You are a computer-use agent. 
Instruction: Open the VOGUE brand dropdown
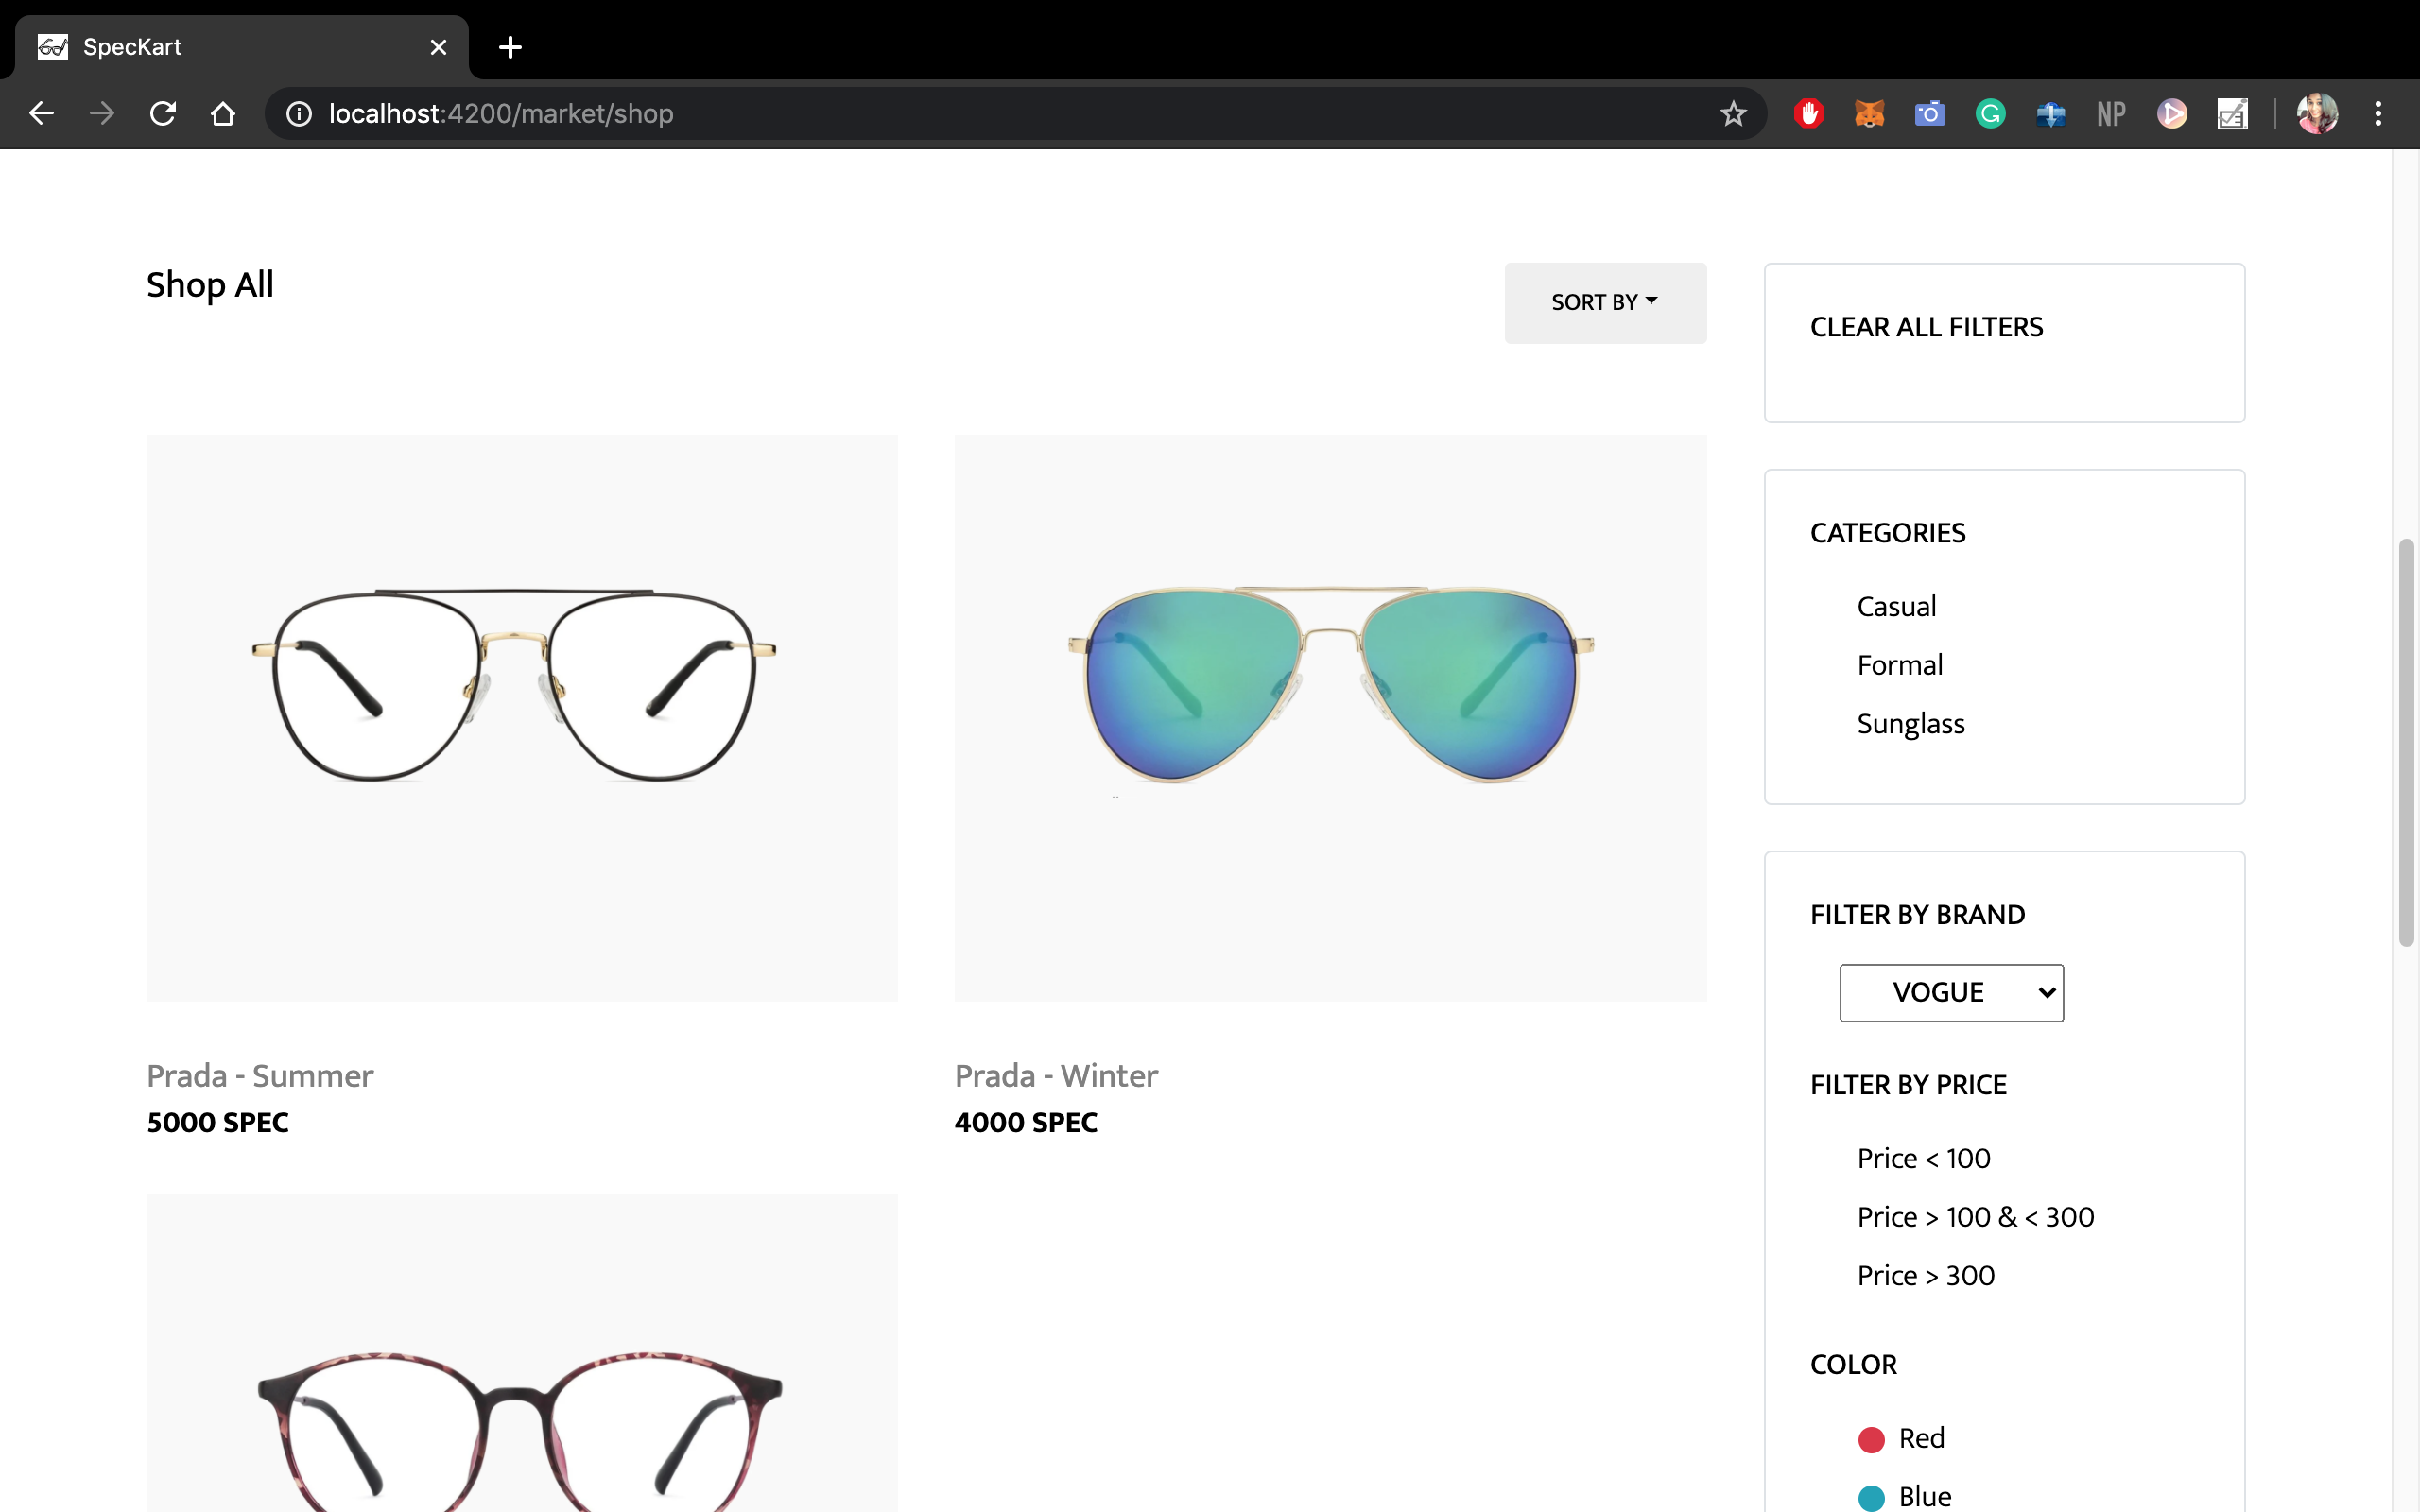pyautogui.click(x=1951, y=993)
